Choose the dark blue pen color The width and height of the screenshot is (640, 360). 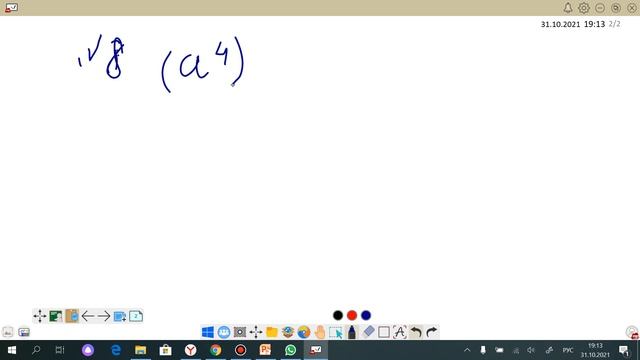pos(366,315)
